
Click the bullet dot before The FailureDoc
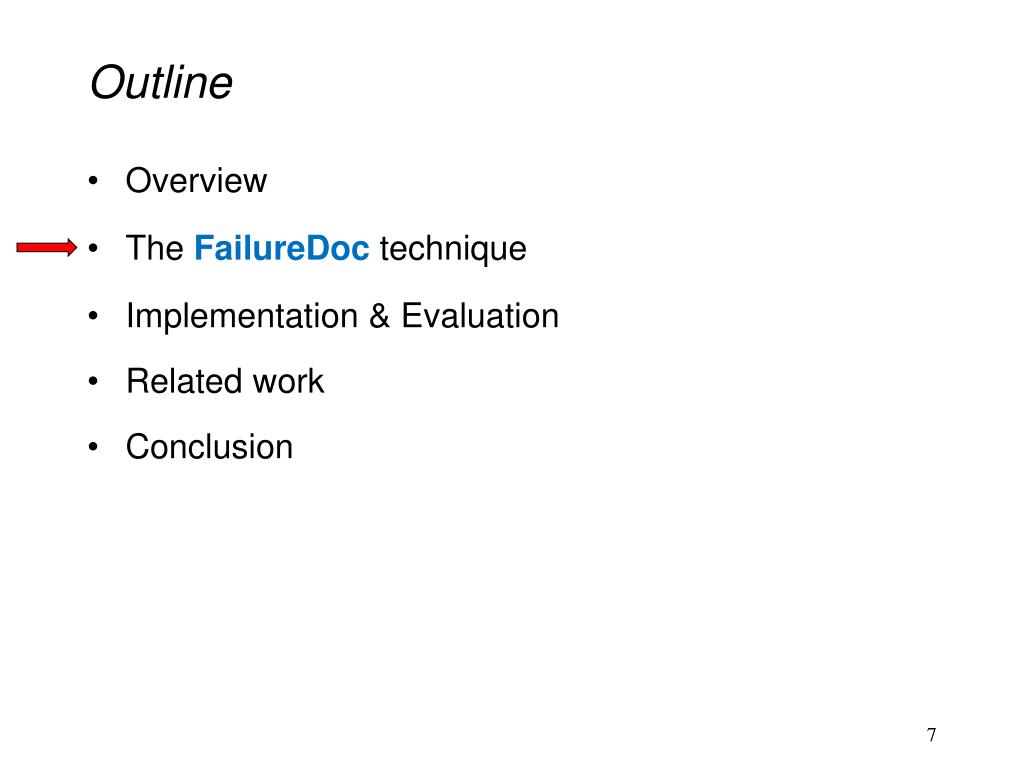[x=93, y=249]
